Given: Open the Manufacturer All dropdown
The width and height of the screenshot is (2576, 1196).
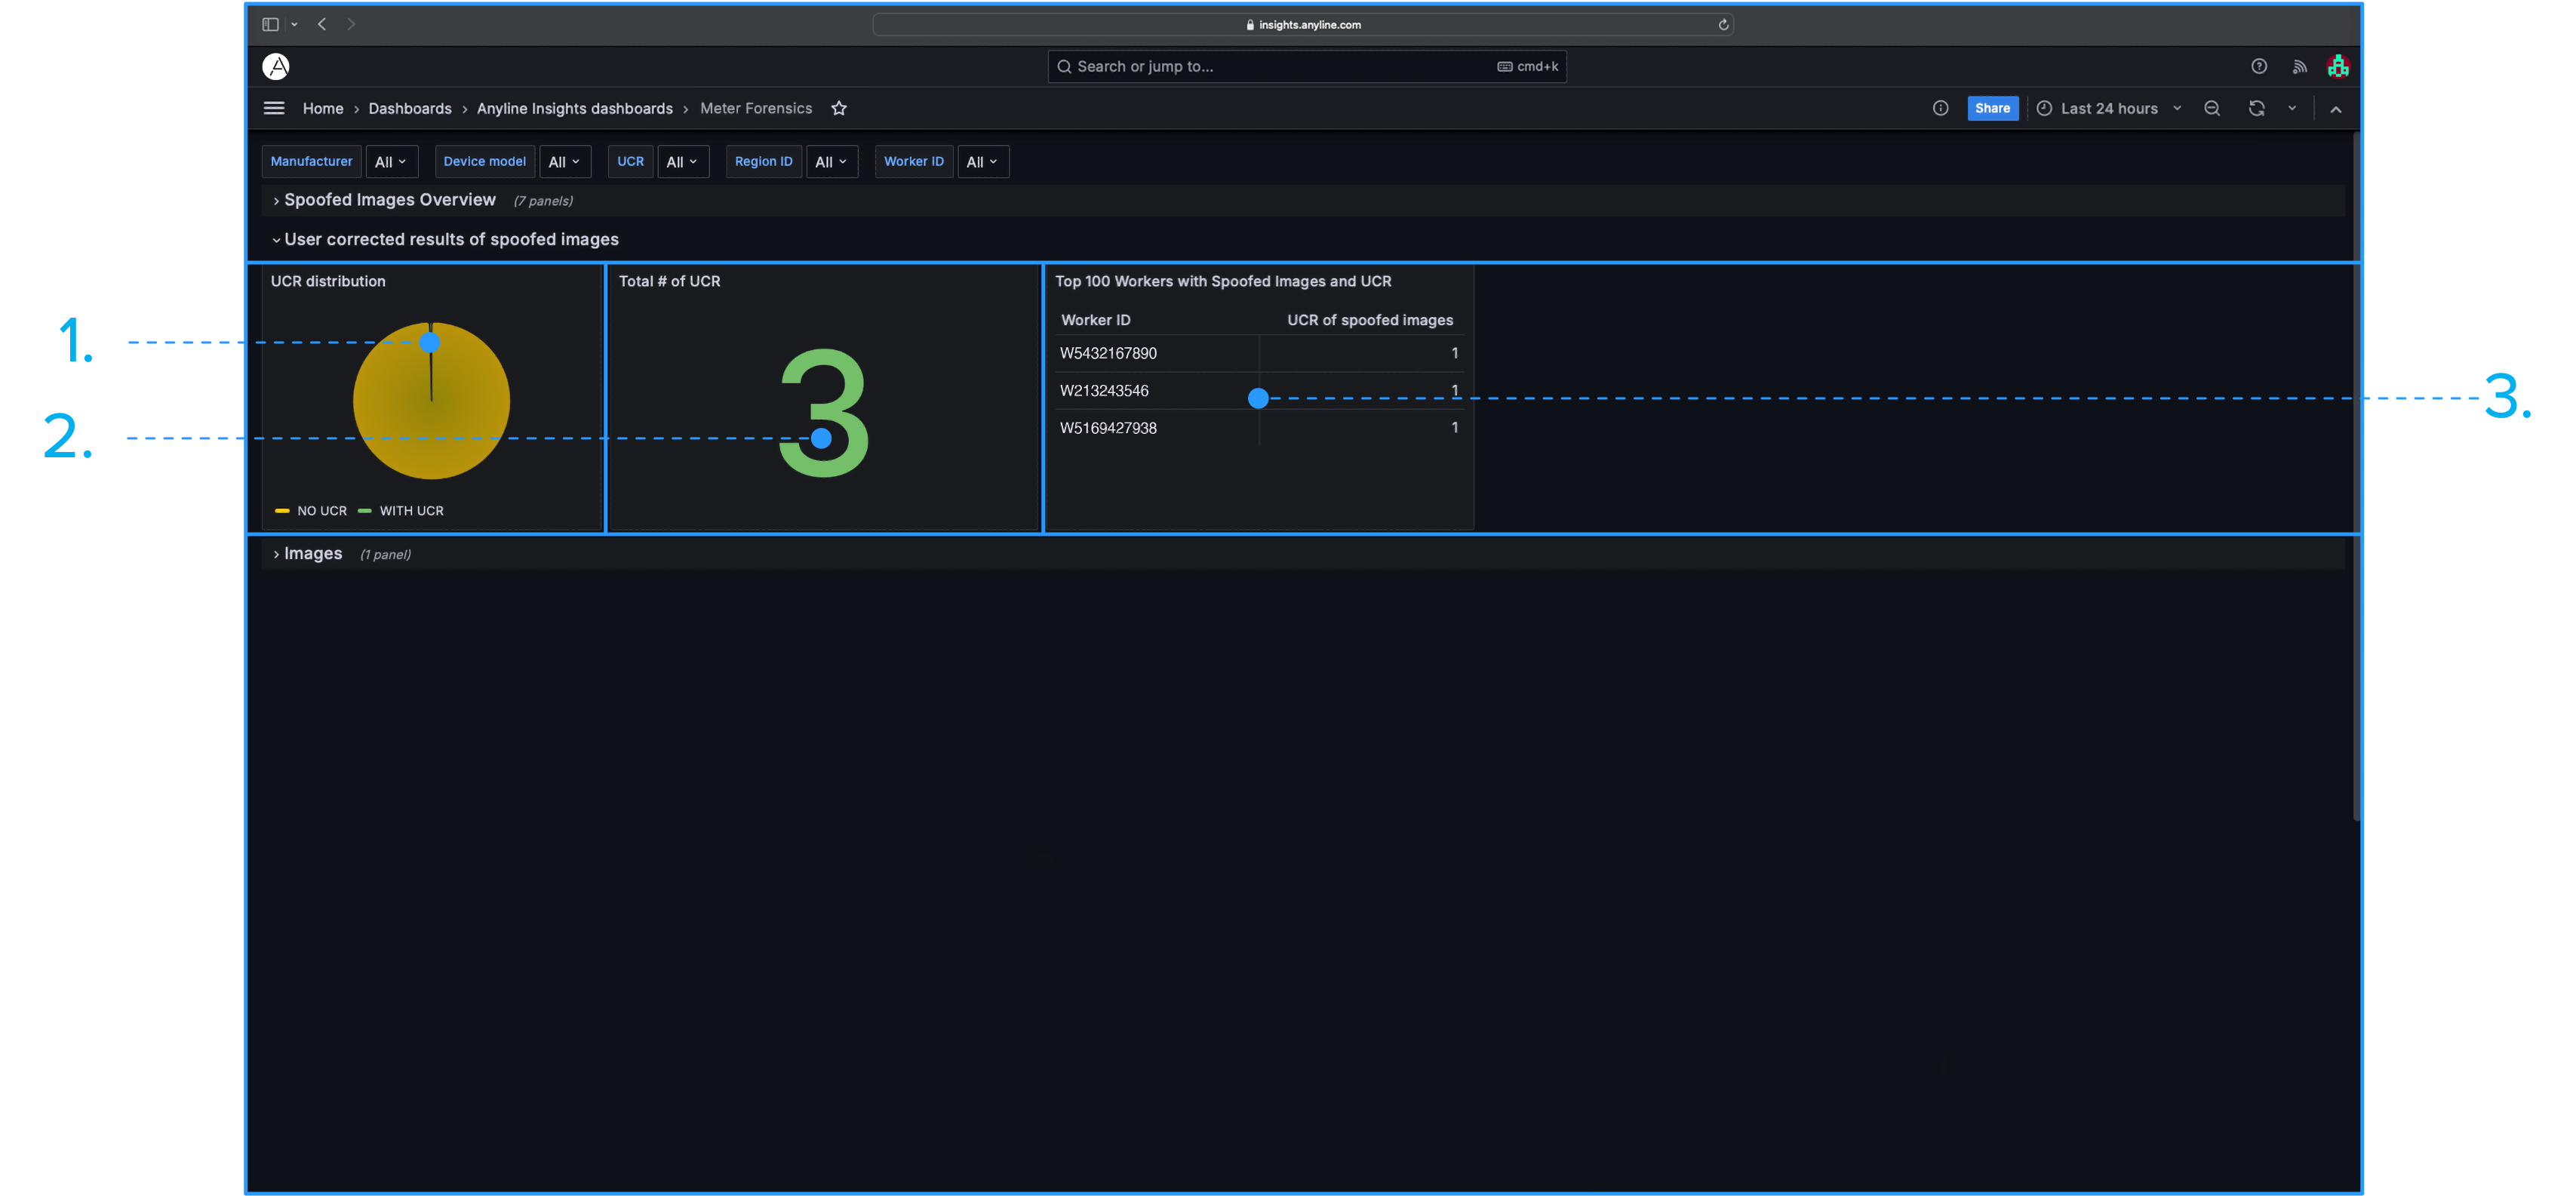Looking at the screenshot, I should pos(391,162).
